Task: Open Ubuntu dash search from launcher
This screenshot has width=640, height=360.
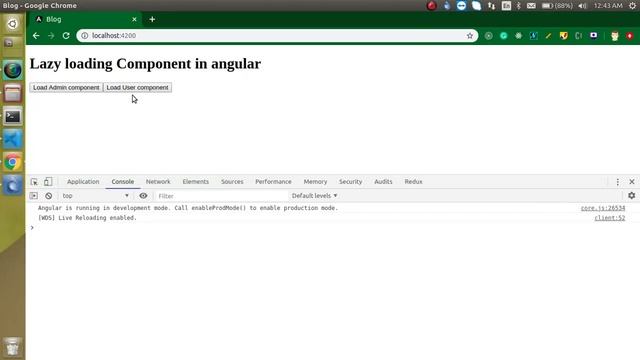Action: (x=12, y=24)
